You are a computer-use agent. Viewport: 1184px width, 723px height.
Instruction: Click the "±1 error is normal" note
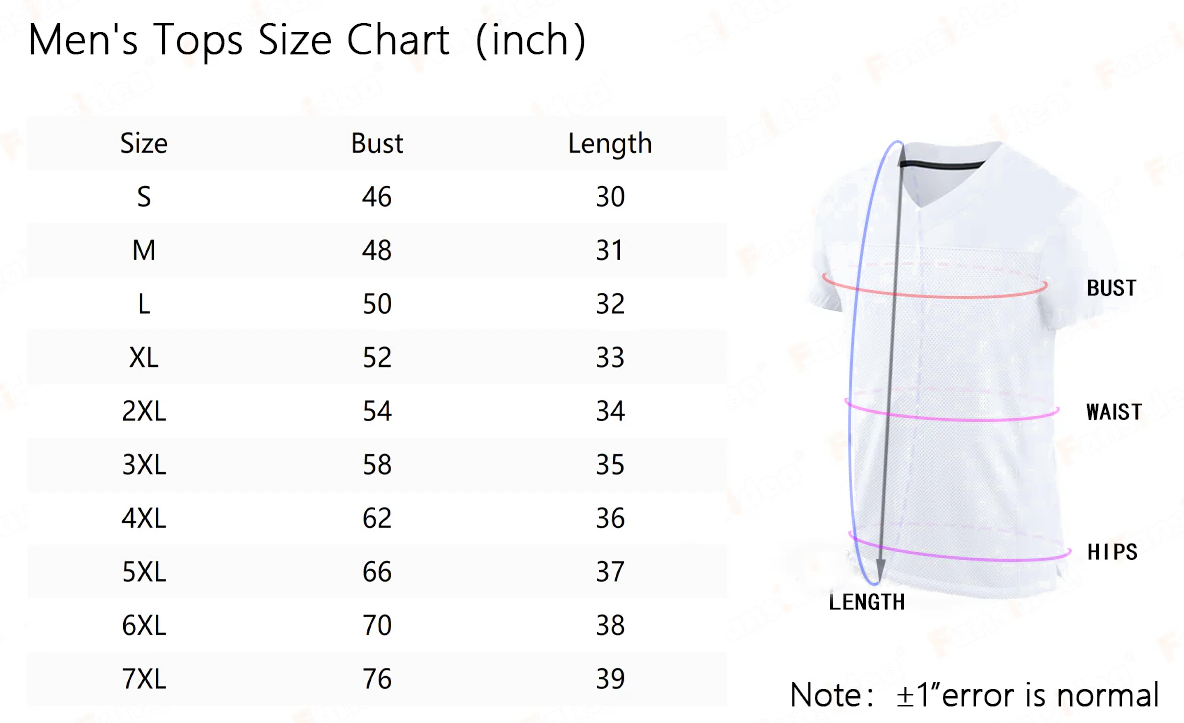(x=975, y=694)
